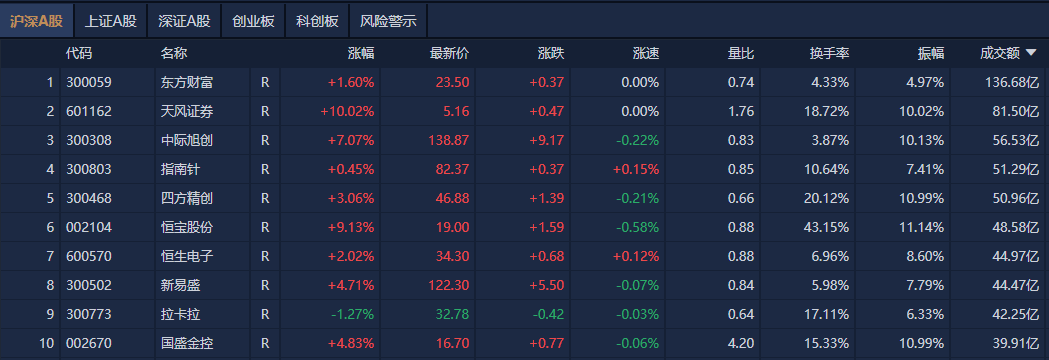Click the R marker for 恒宝股份
This screenshot has height=360, width=1049.
click(x=265, y=228)
